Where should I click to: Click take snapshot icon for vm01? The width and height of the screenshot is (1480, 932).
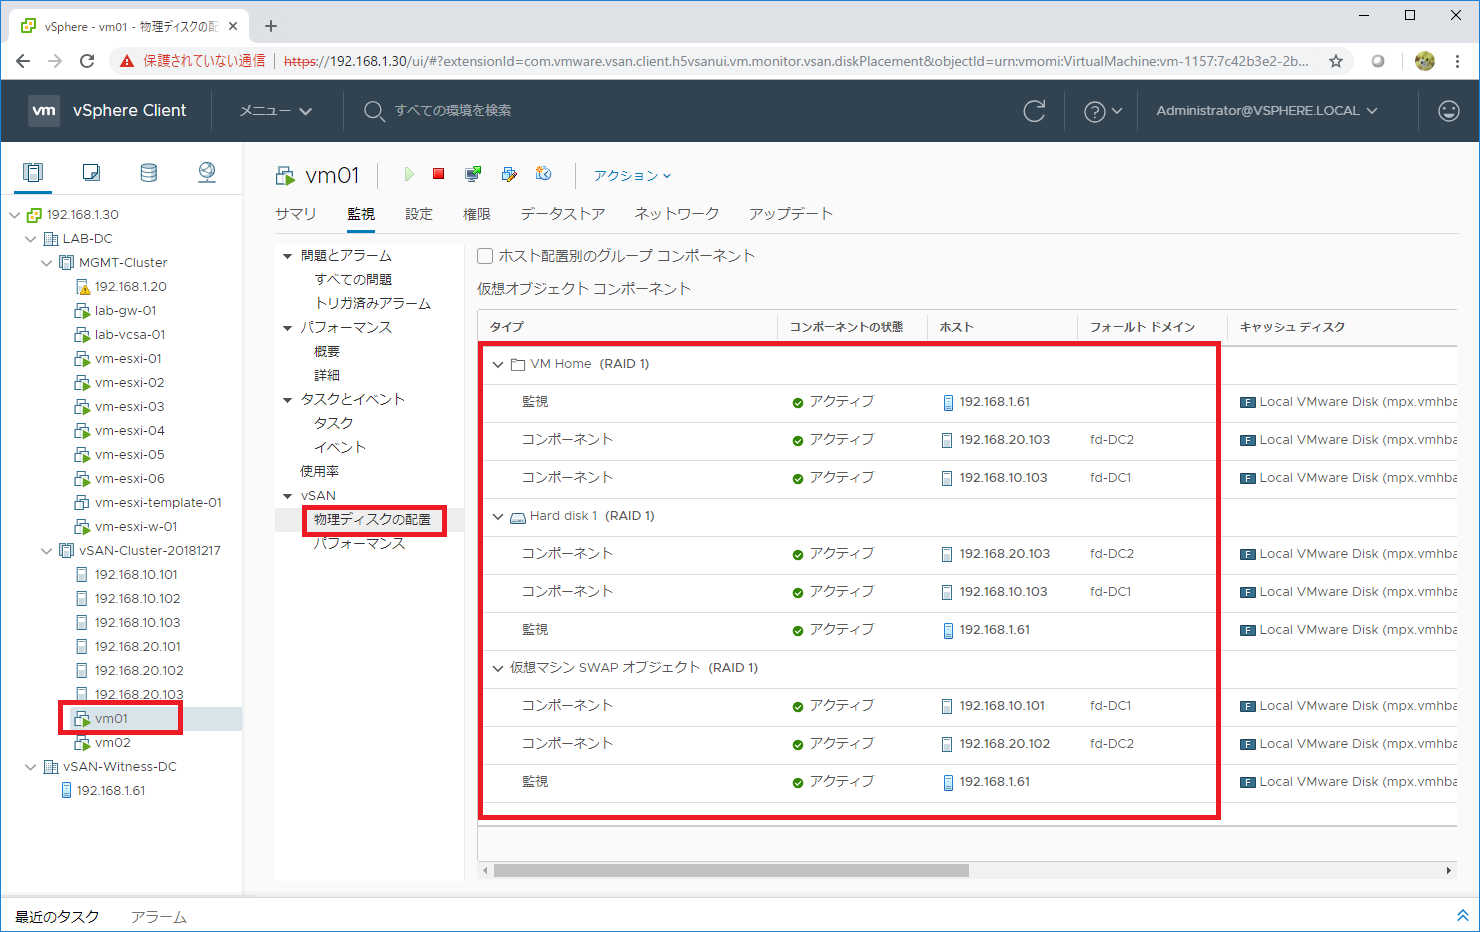tap(544, 174)
